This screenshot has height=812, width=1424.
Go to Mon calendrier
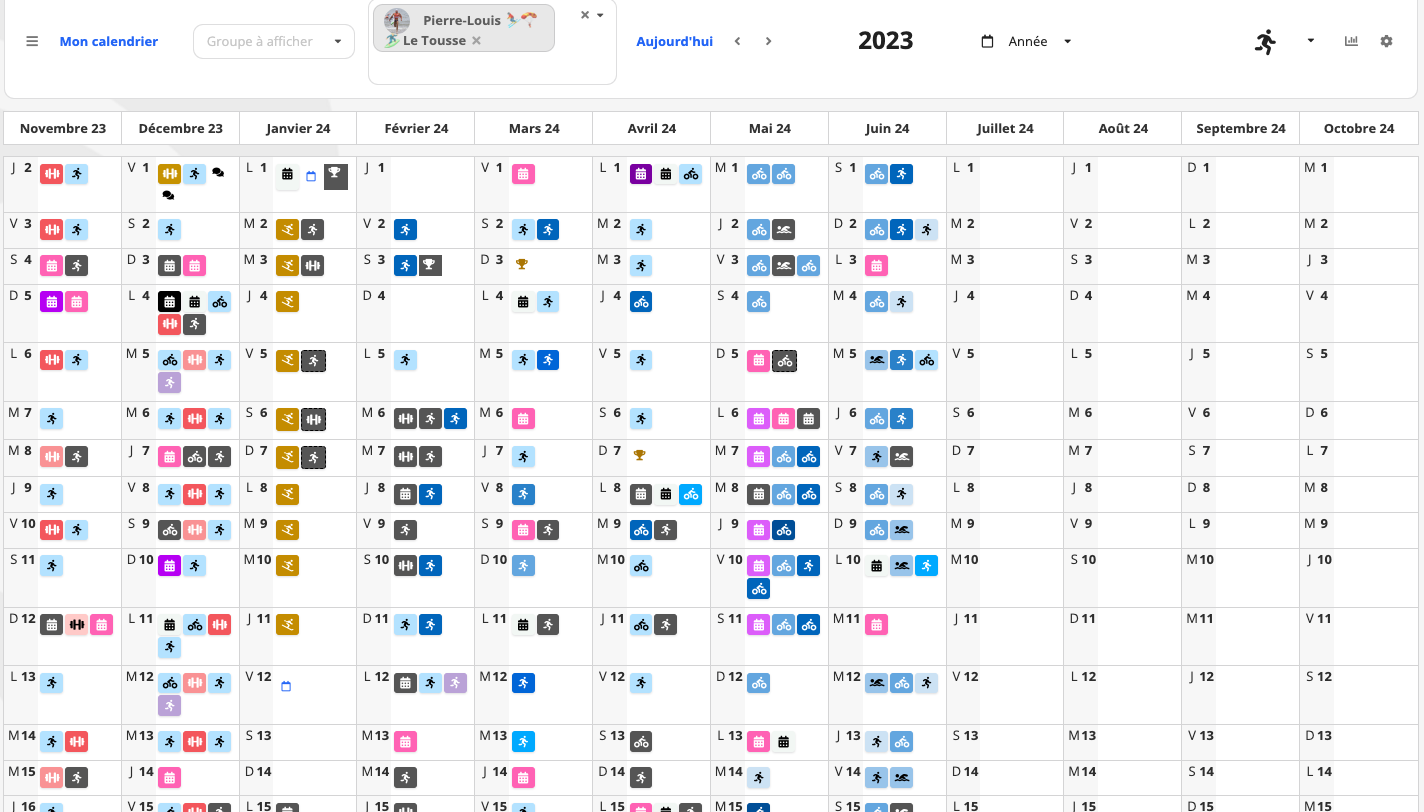tap(109, 42)
